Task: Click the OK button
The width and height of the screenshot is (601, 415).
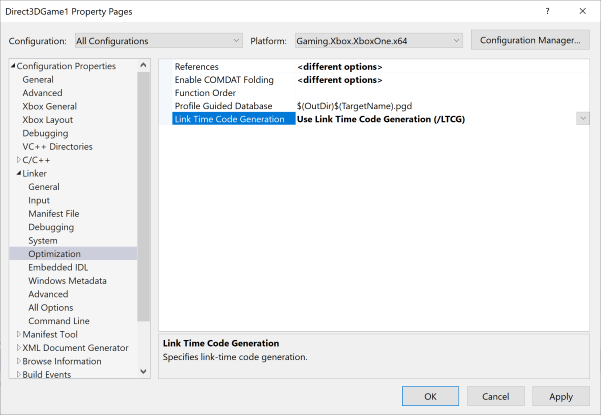Action: point(430,396)
